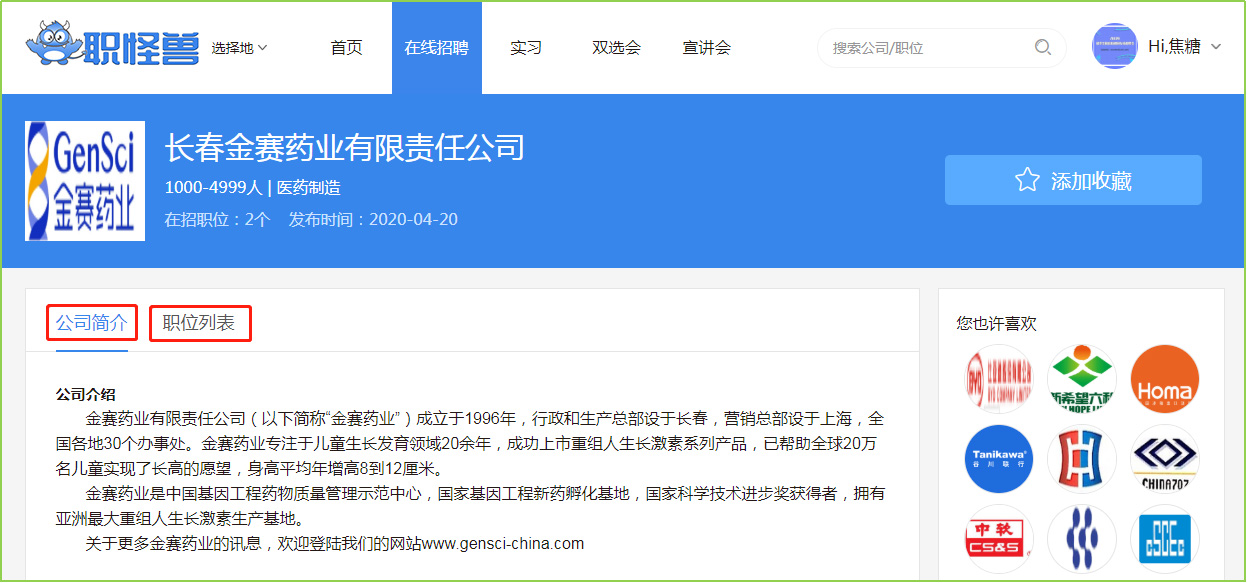Click the GenSci 金赛药业 company logo

(x=85, y=181)
